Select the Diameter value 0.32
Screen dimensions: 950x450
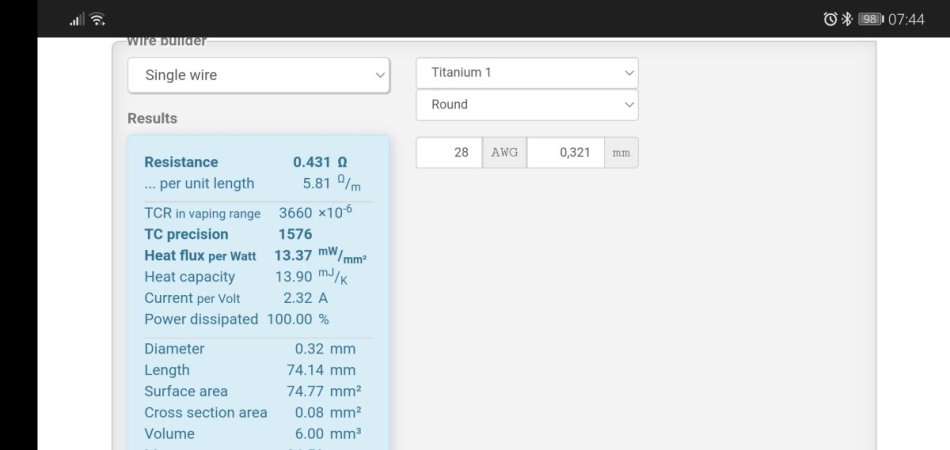pyautogui.click(x=310, y=349)
